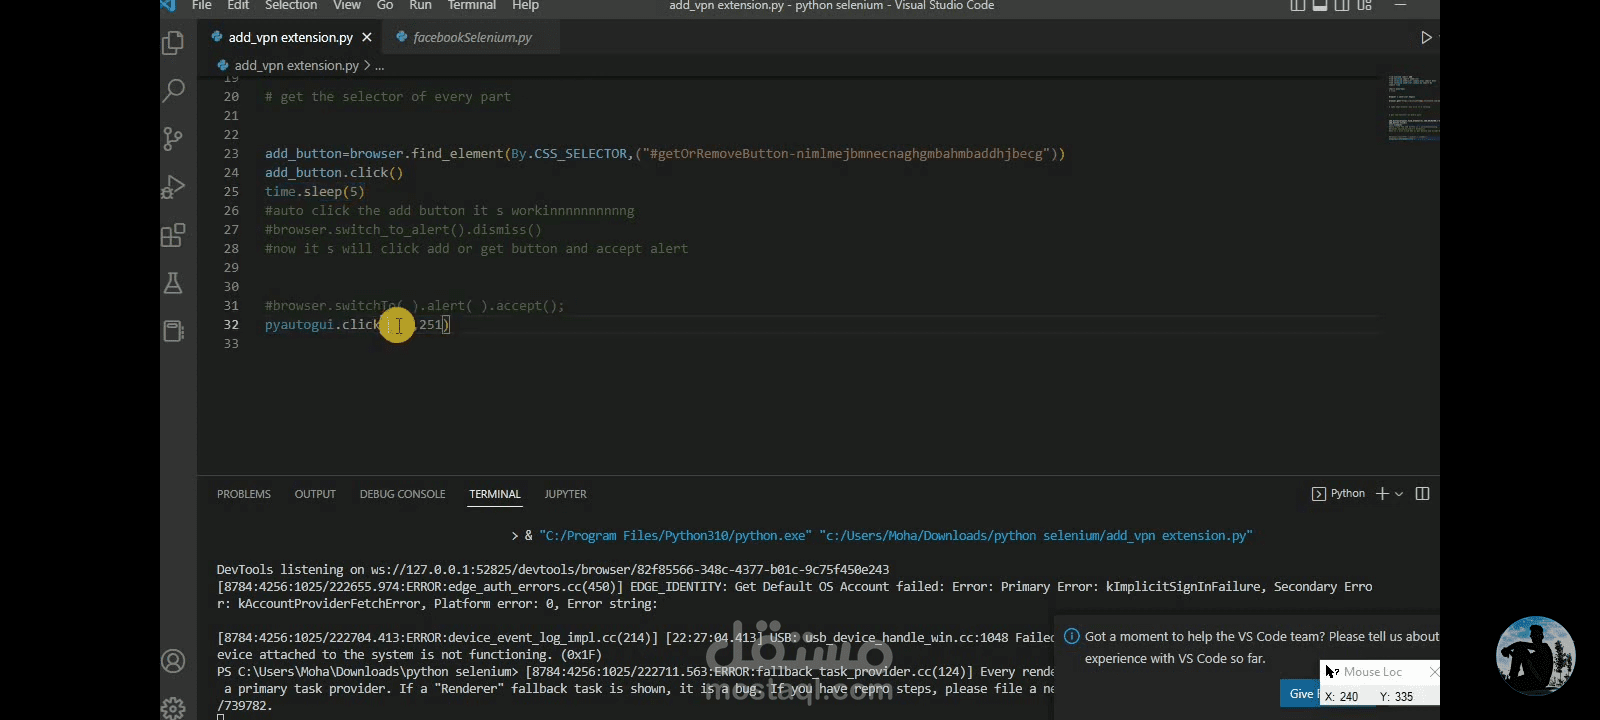Switch to the DEBUG CONSOLE tab

[403, 494]
